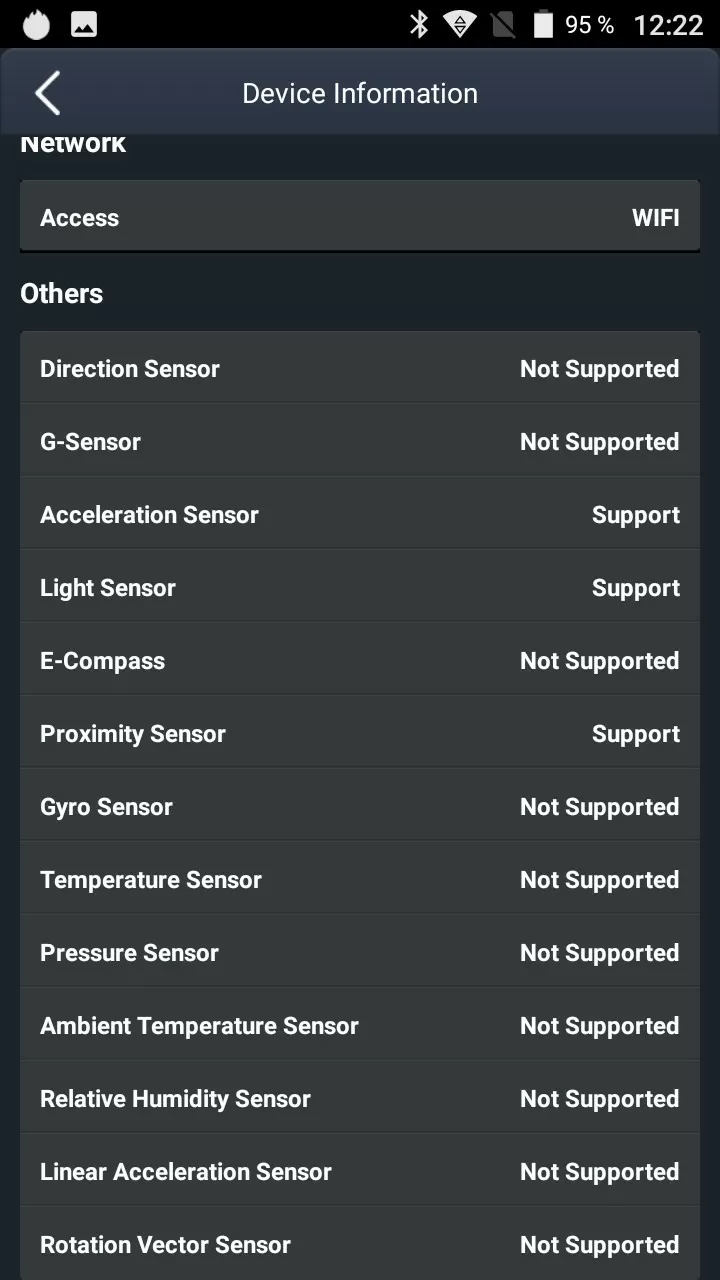Open the image notification icon

(84, 25)
